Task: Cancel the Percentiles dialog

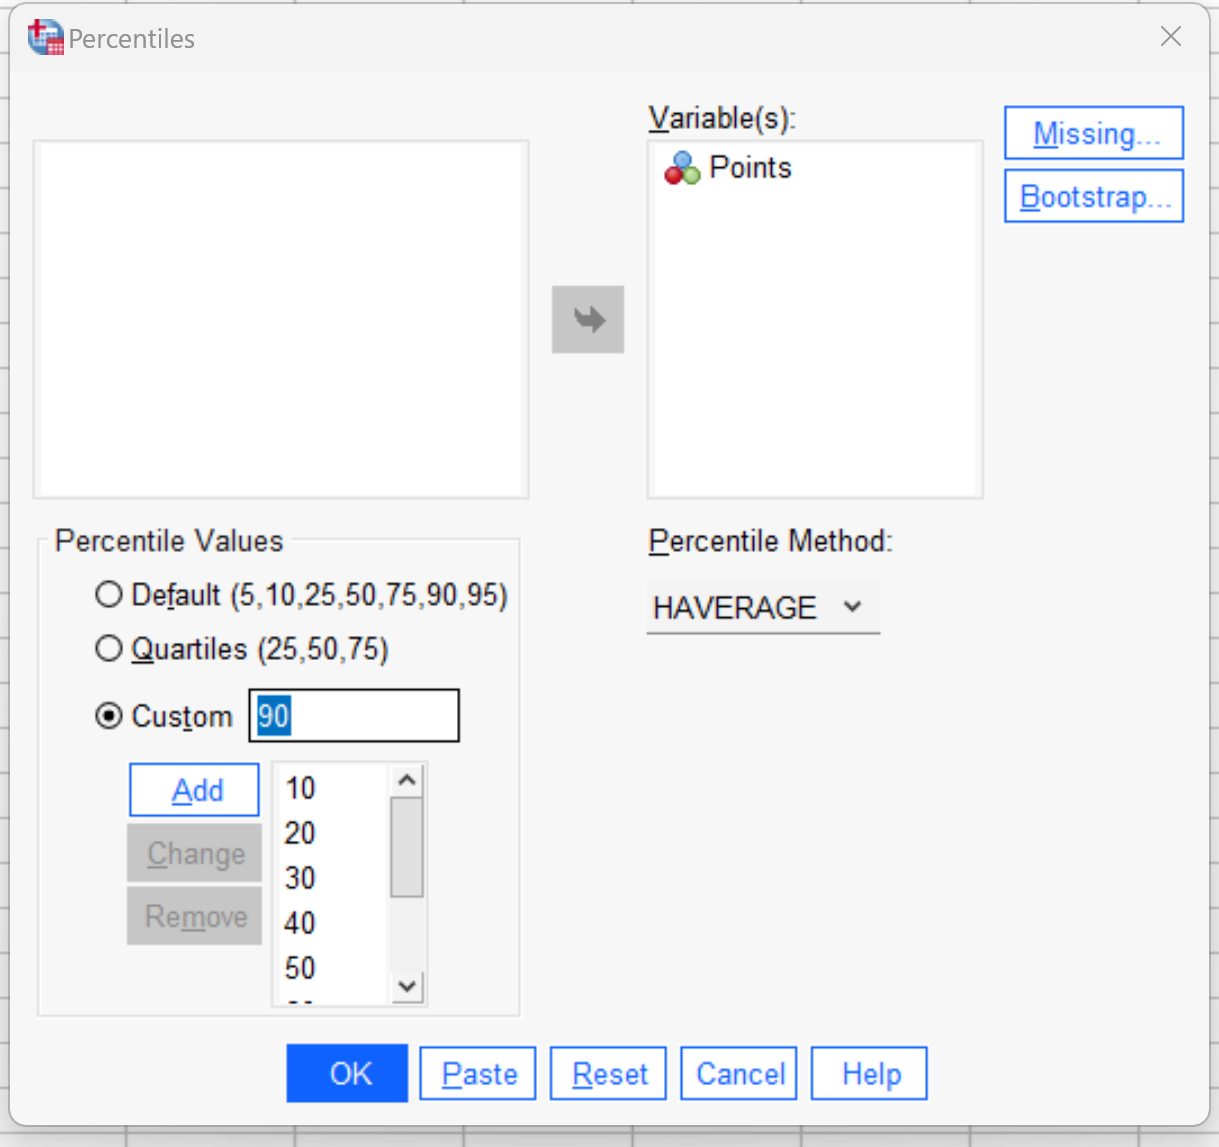Action: tap(739, 1074)
